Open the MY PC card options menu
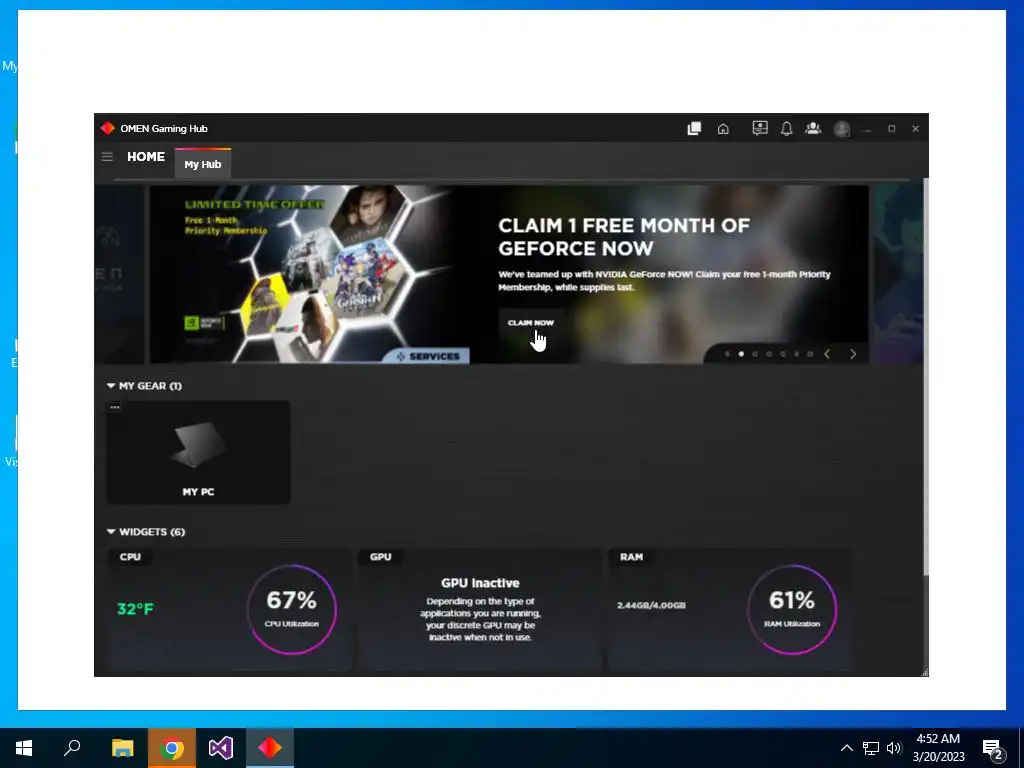The width and height of the screenshot is (1024, 768). 115,408
